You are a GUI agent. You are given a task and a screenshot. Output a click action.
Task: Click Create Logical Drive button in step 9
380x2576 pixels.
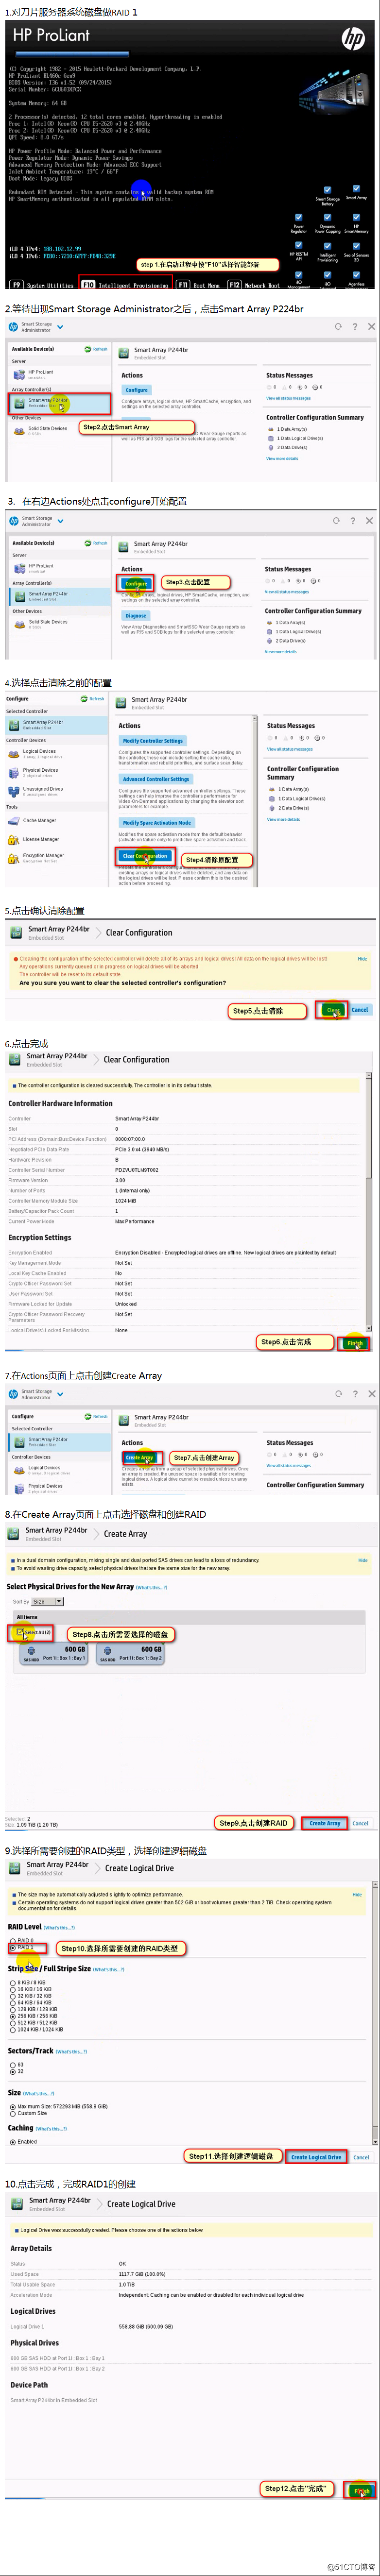[x=316, y=2156]
